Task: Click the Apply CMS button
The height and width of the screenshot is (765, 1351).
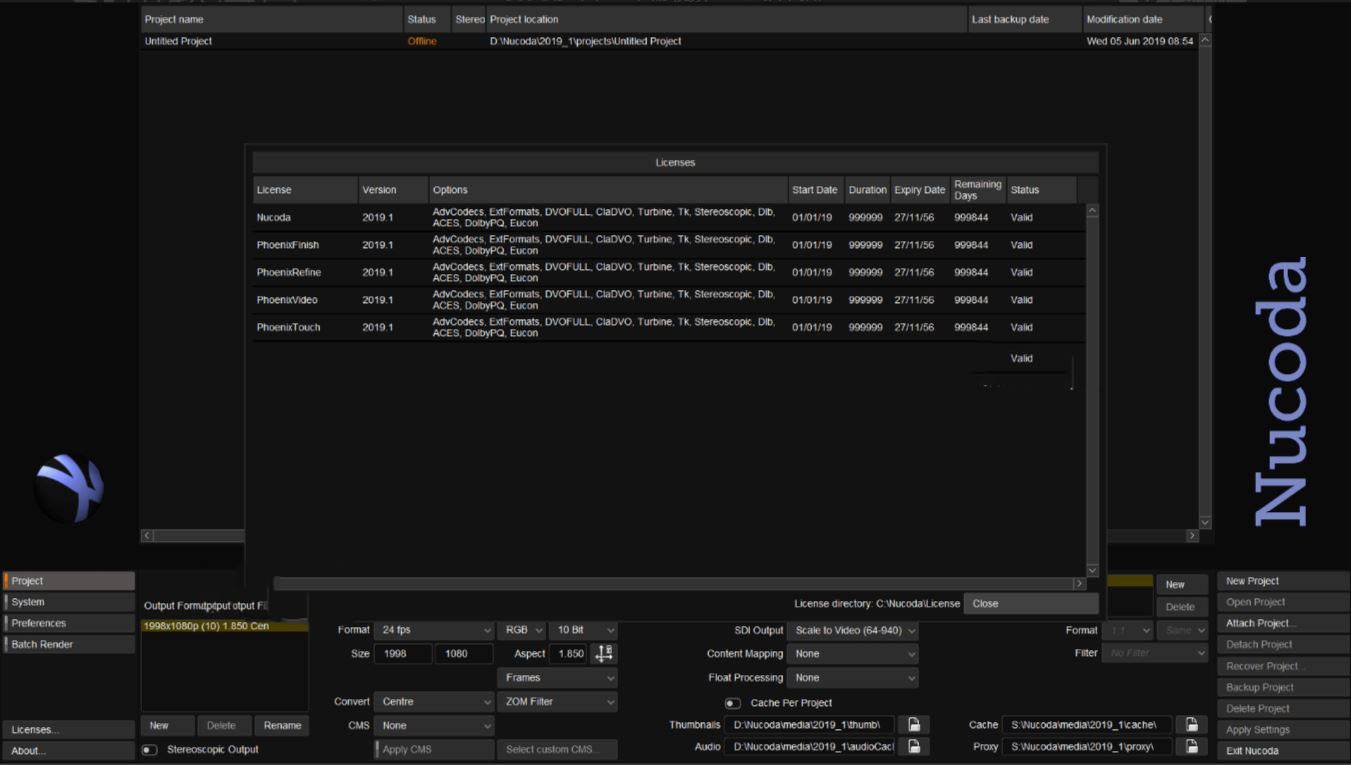Action: point(435,750)
